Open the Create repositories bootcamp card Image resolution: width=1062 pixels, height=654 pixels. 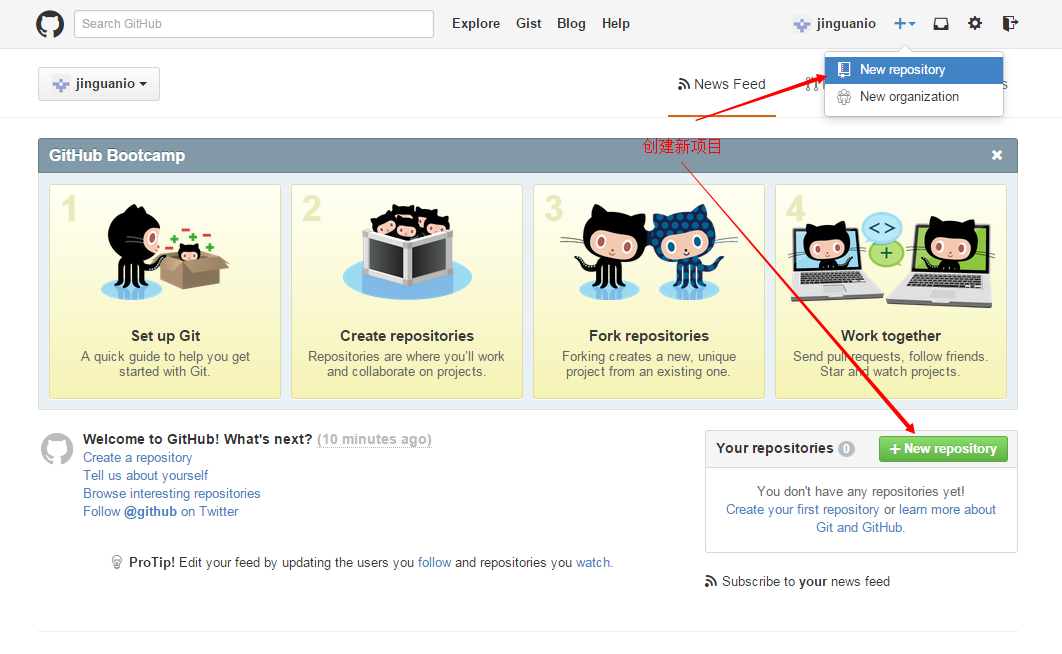pos(407,291)
